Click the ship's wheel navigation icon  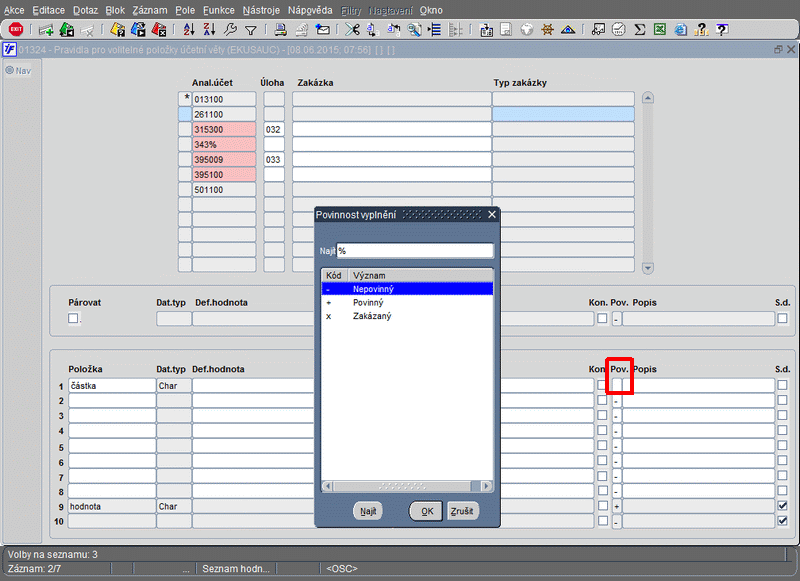point(547,30)
